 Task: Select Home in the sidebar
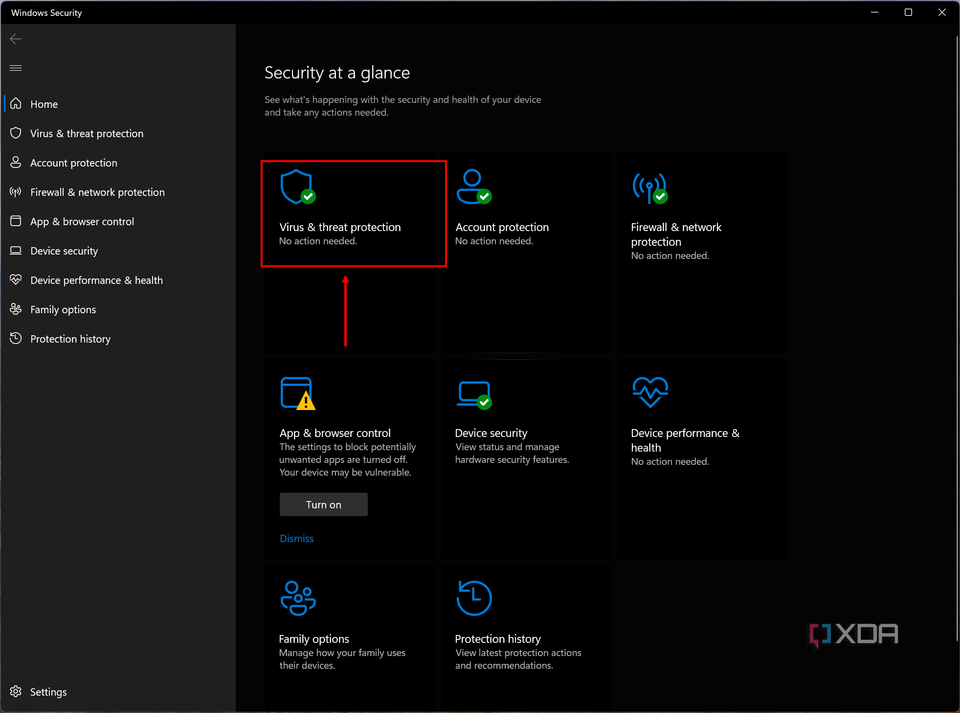pos(45,103)
